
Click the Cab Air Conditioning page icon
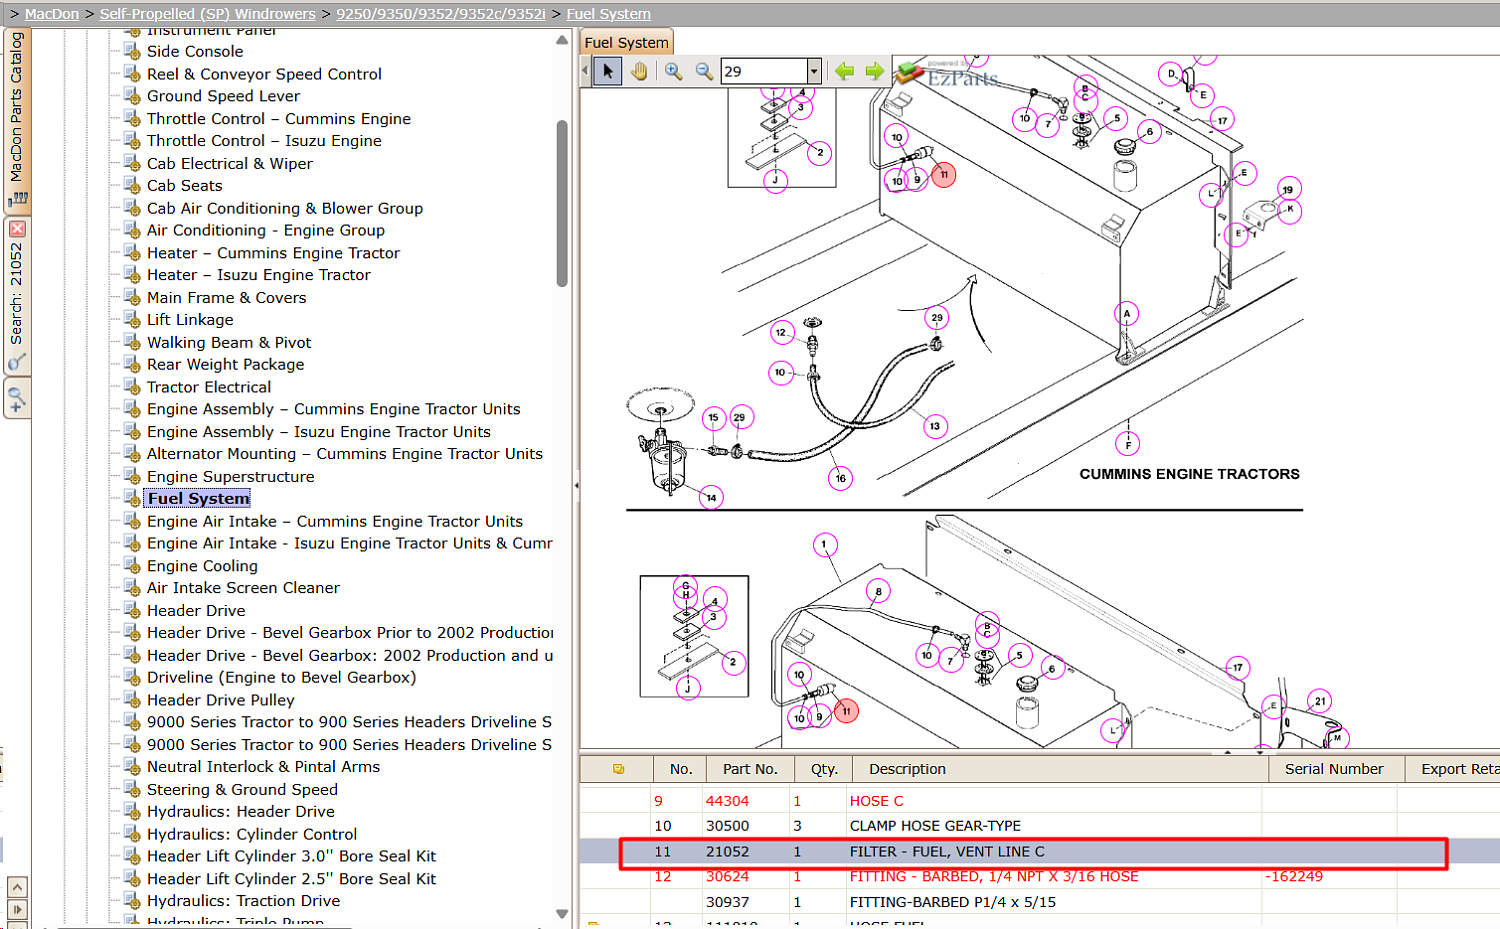tap(132, 208)
